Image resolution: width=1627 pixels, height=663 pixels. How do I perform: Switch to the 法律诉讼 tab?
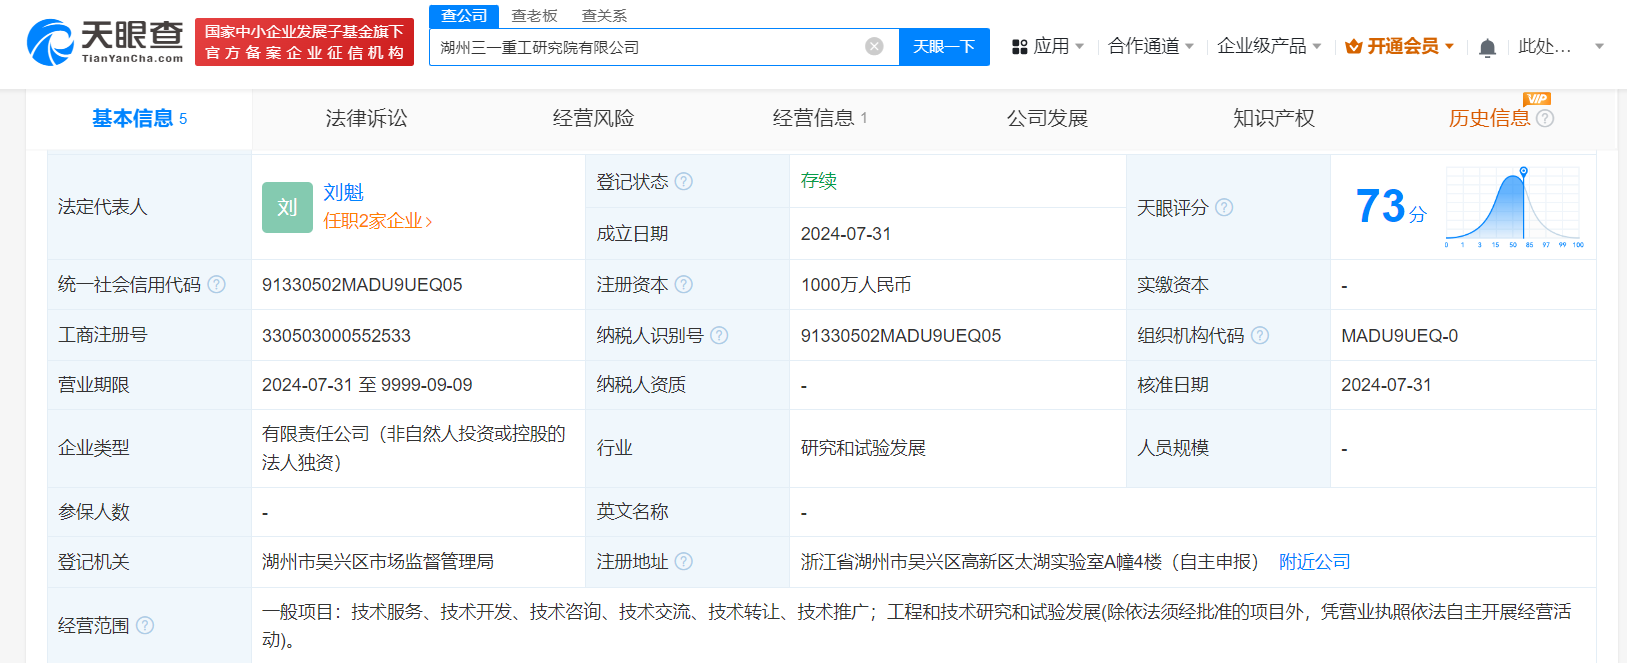pos(366,118)
